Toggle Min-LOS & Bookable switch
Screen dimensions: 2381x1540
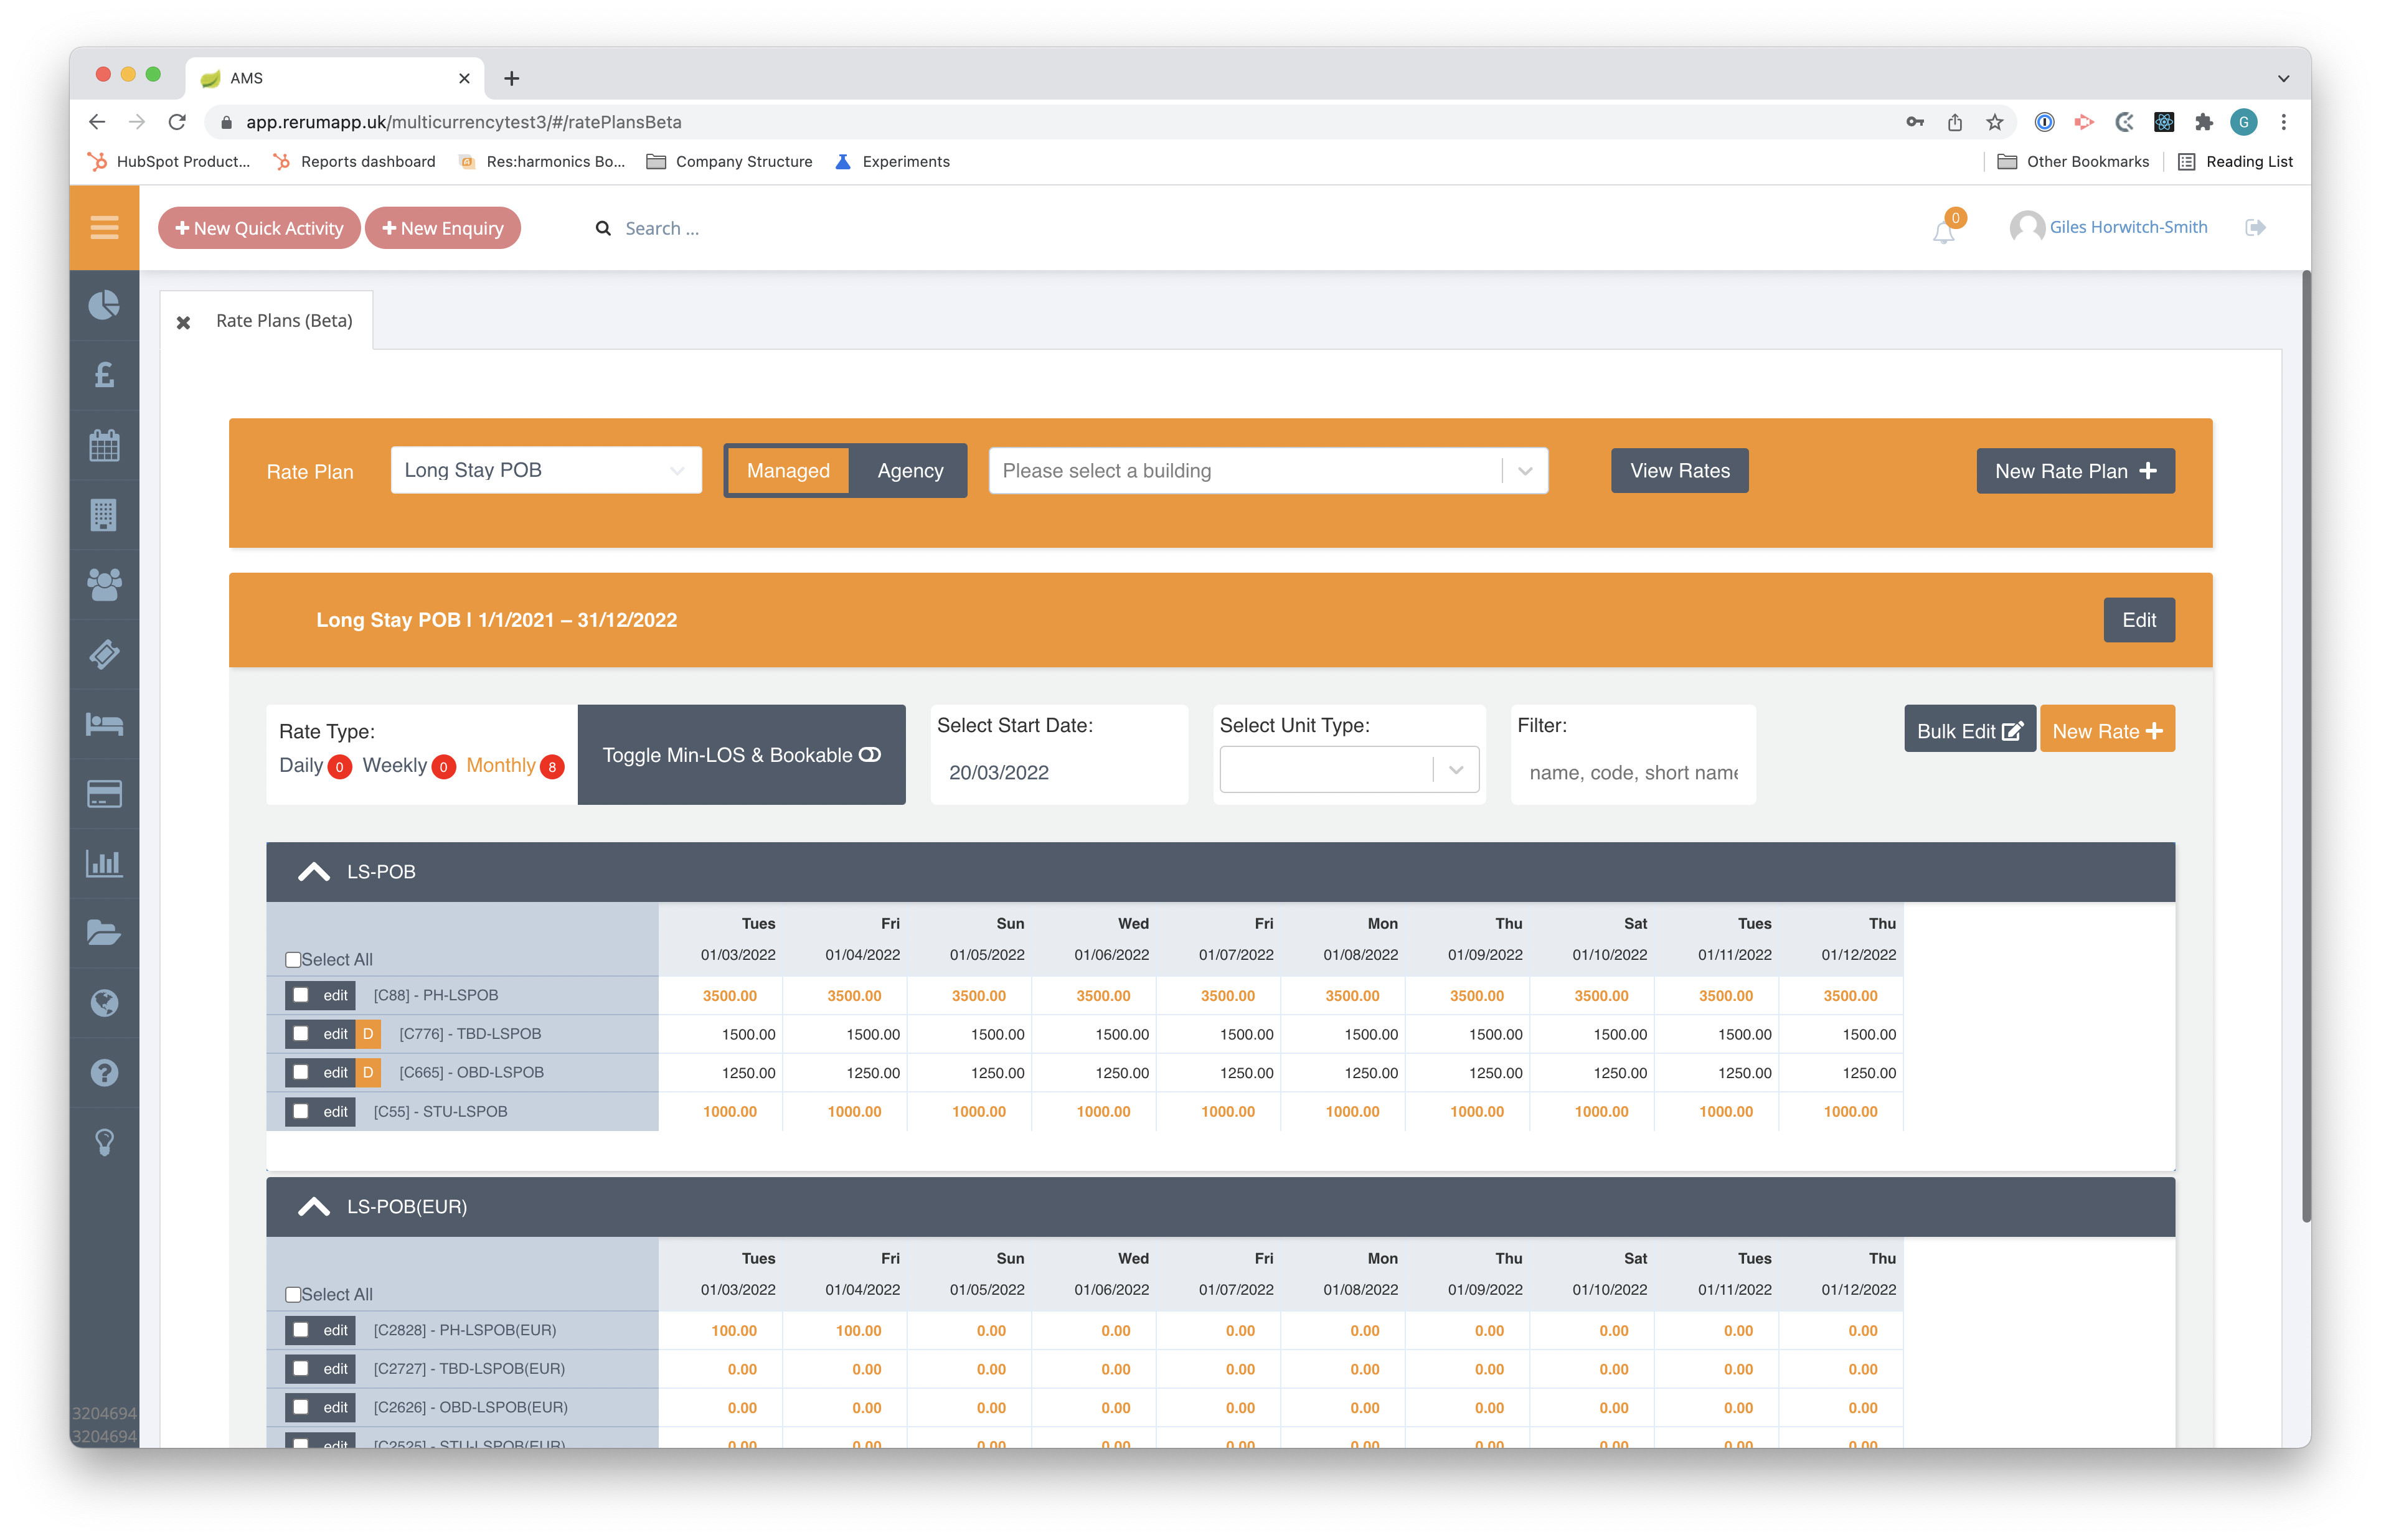741,755
